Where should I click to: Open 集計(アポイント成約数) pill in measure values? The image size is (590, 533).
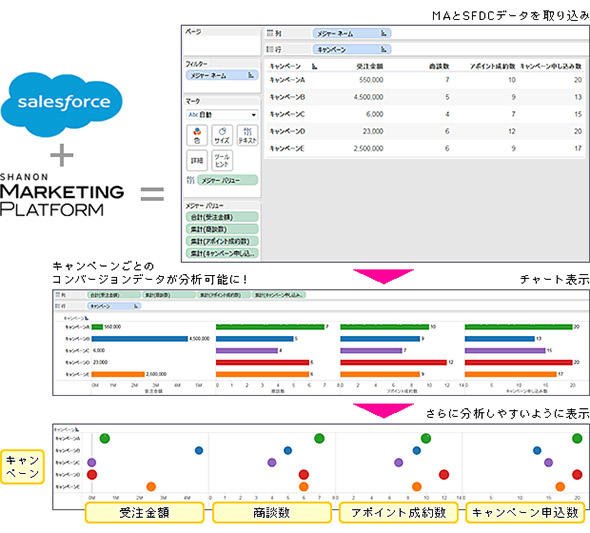[x=222, y=241]
